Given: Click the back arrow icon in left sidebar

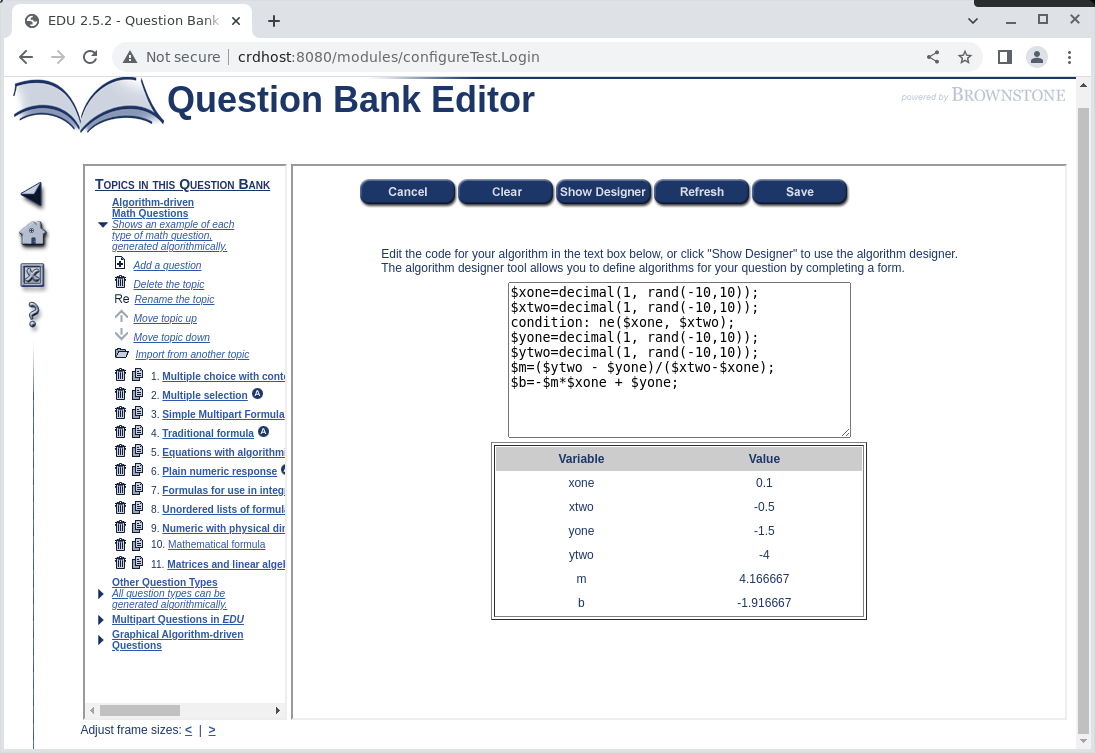Looking at the screenshot, I should click(32, 193).
